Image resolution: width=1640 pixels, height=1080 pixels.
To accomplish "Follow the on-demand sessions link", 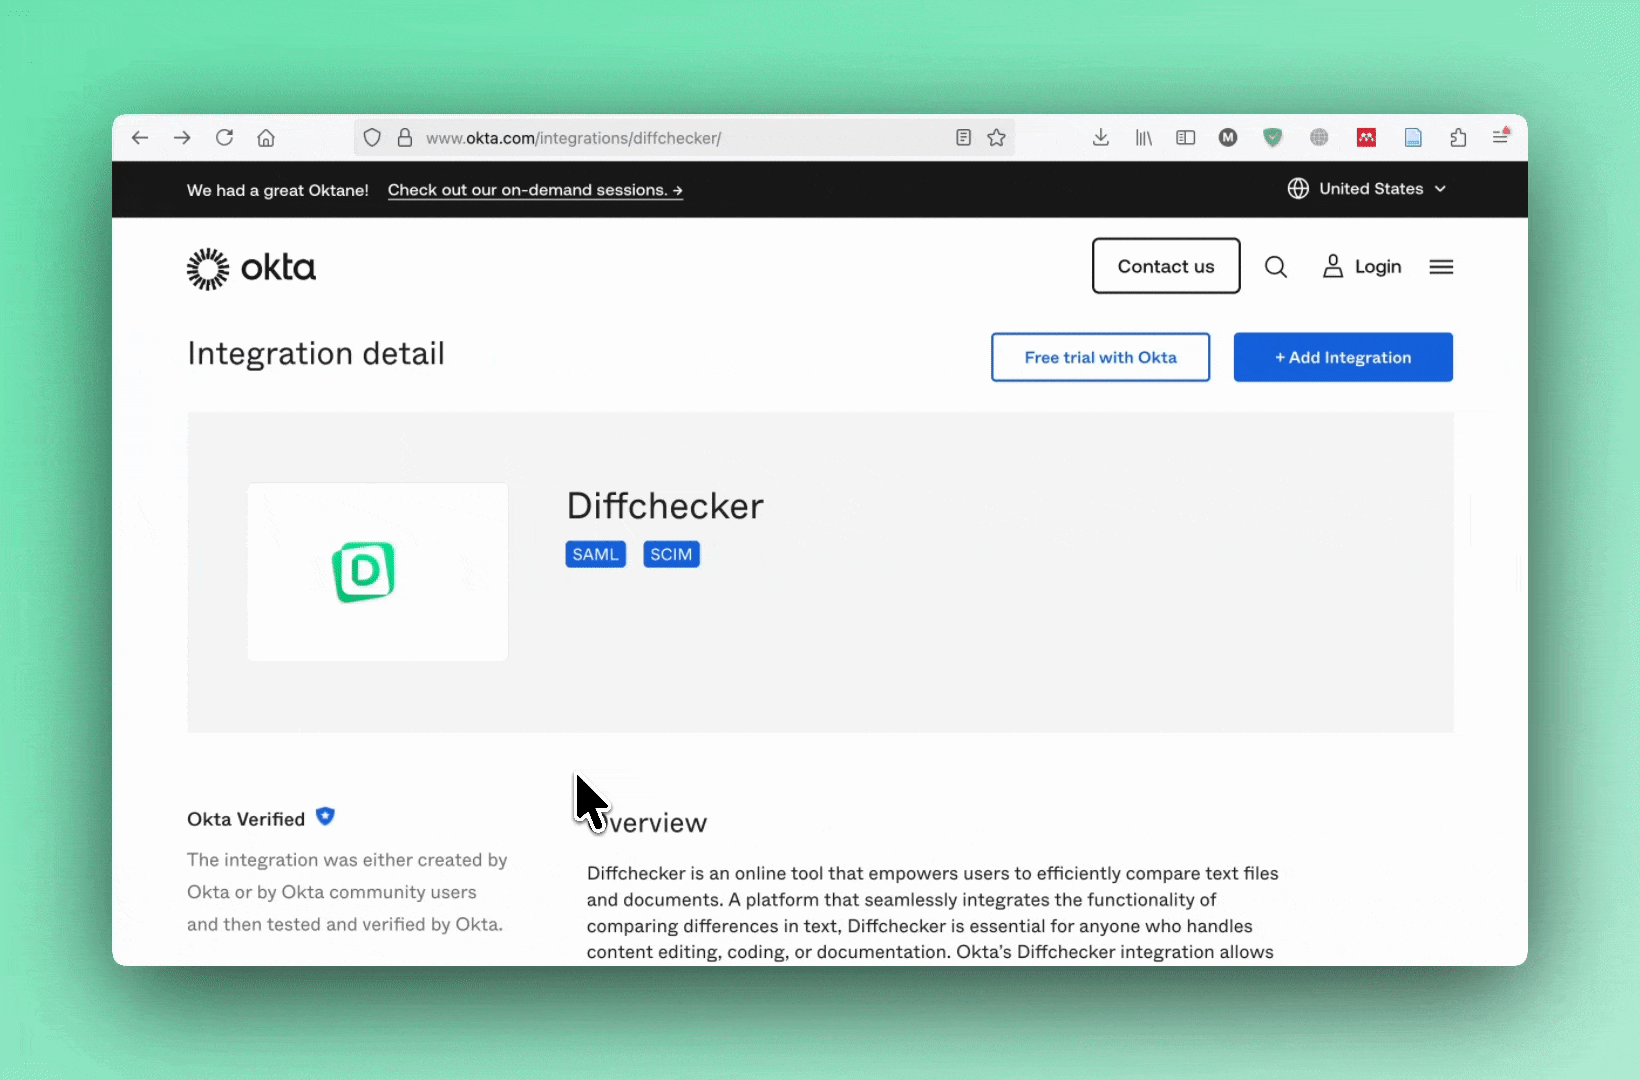I will click(x=535, y=190).
